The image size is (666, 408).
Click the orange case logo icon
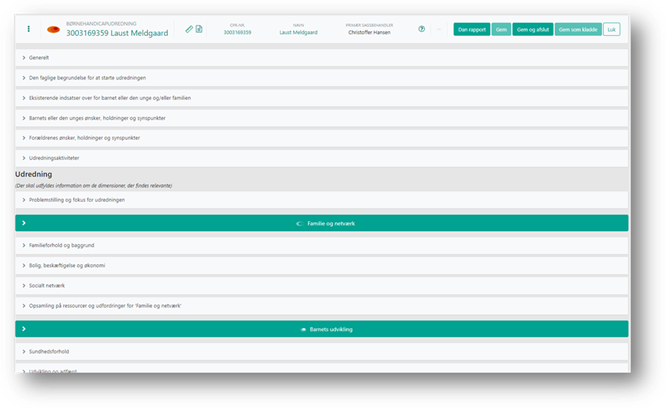(x=54, y=29)
